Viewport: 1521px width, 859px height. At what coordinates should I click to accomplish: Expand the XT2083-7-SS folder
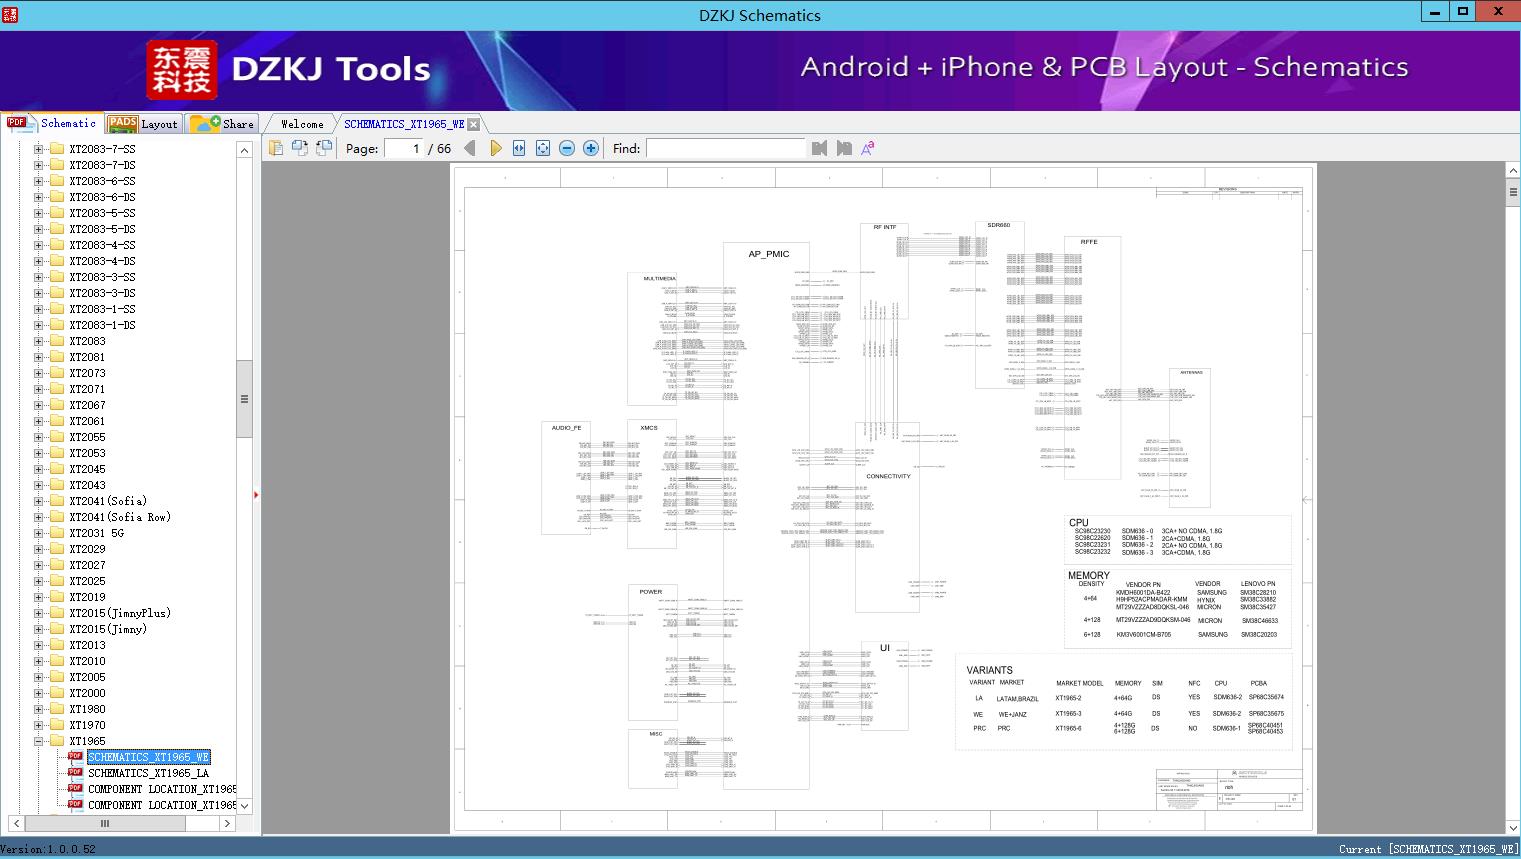[39, 149]
